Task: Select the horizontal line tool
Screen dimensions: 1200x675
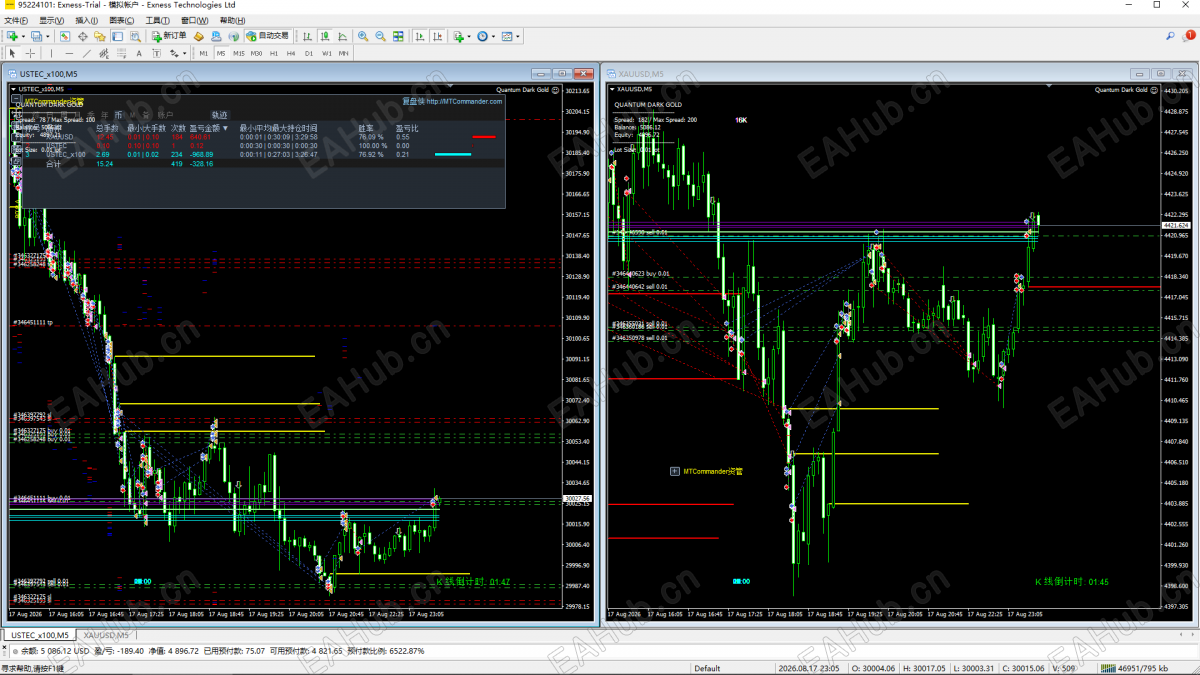Action: coord(69,53)
